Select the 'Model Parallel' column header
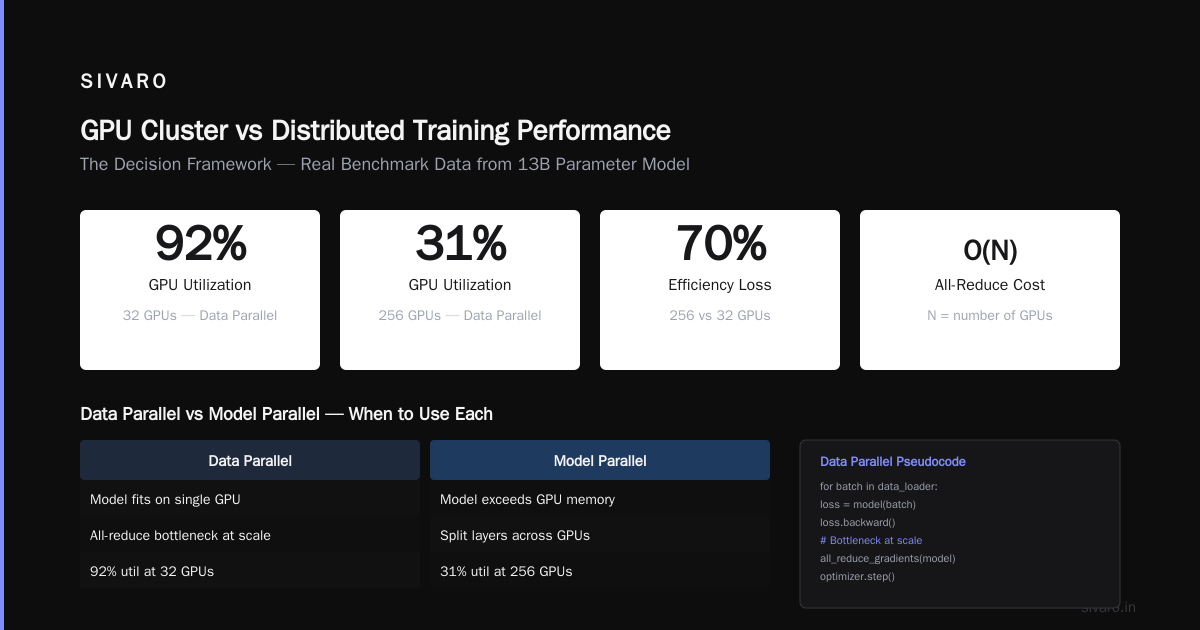1200x630 pixels. tap(600, 460)
